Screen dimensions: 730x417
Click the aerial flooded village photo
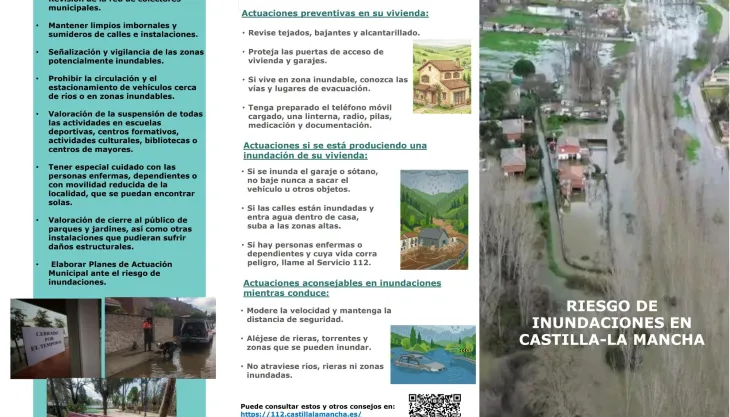pyautogui.click(x=604, y=208)
